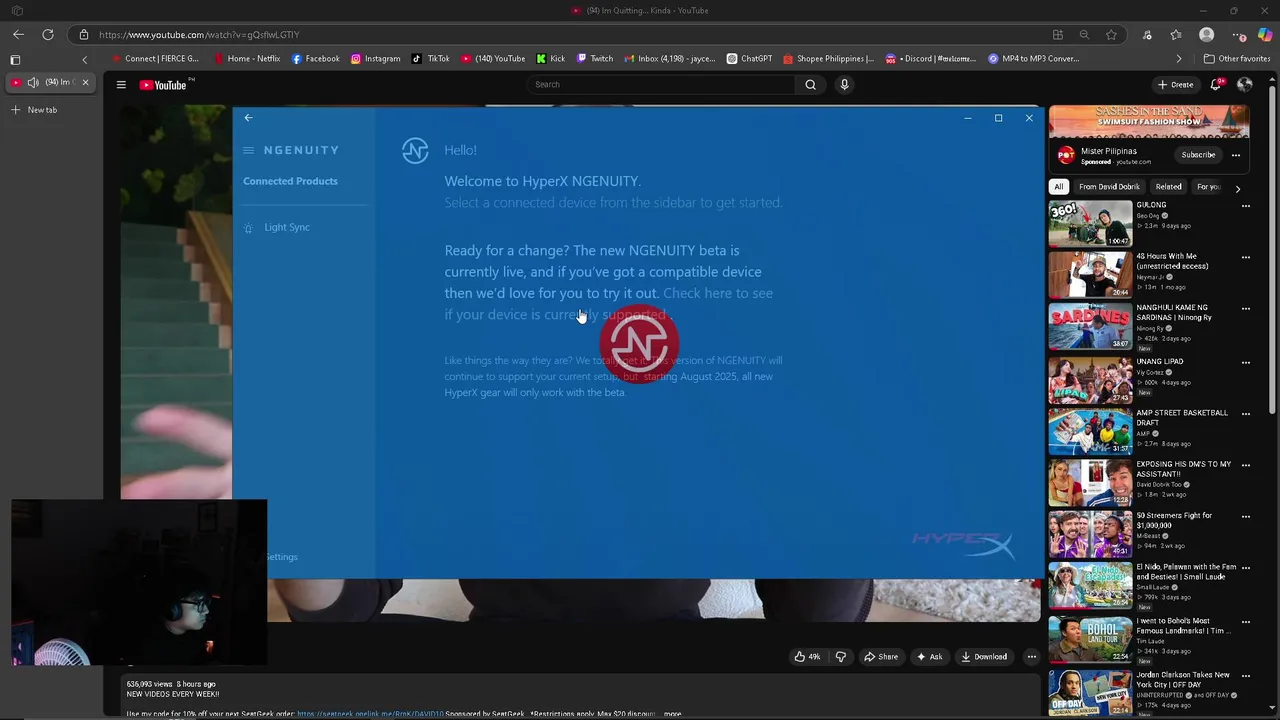Screen dimensions: 1280x720
Task: Click the address bar URL
Action: [x=199, y=35]
